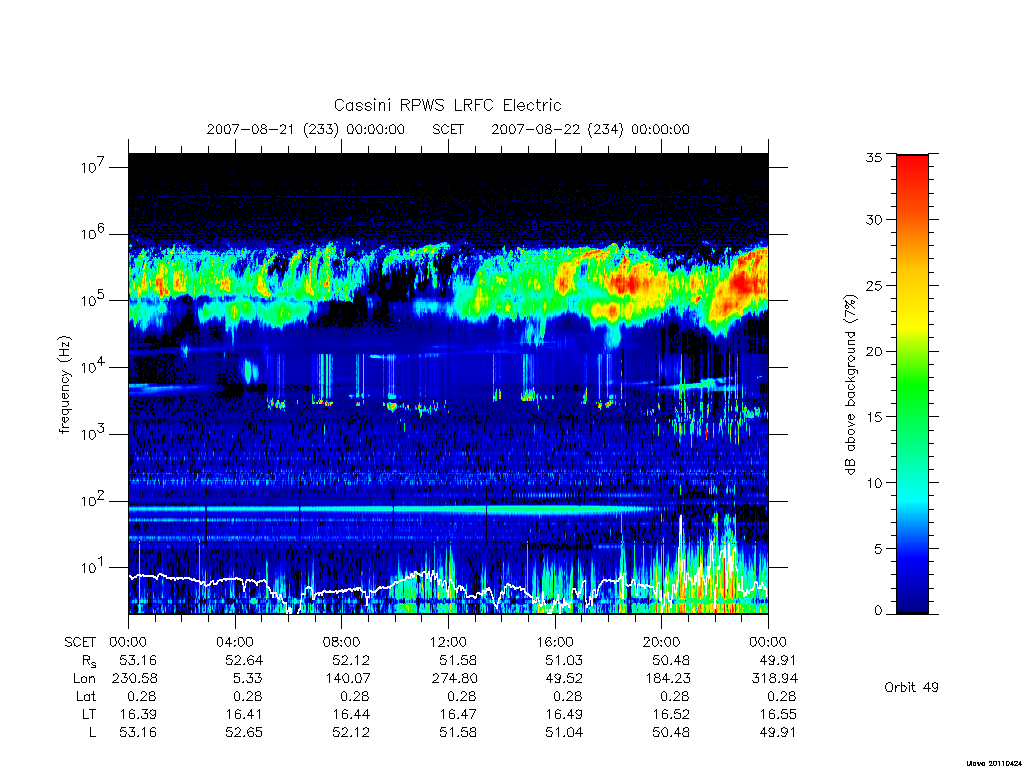
Task: Click the 'dB above background (7%)' label
Action: (850, 385)
